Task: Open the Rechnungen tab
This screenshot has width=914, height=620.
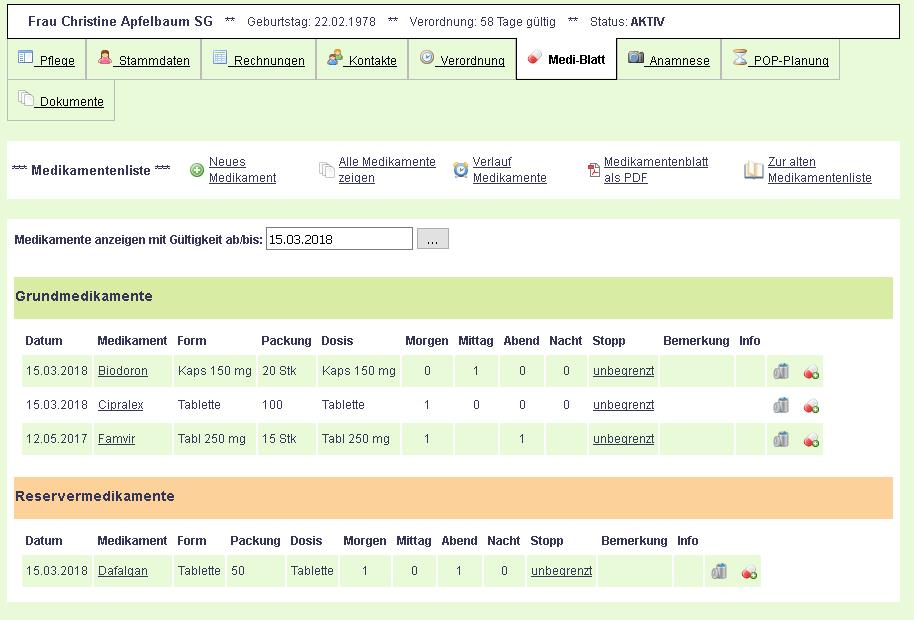Action: pyautogui.click(x=258, y=60)
